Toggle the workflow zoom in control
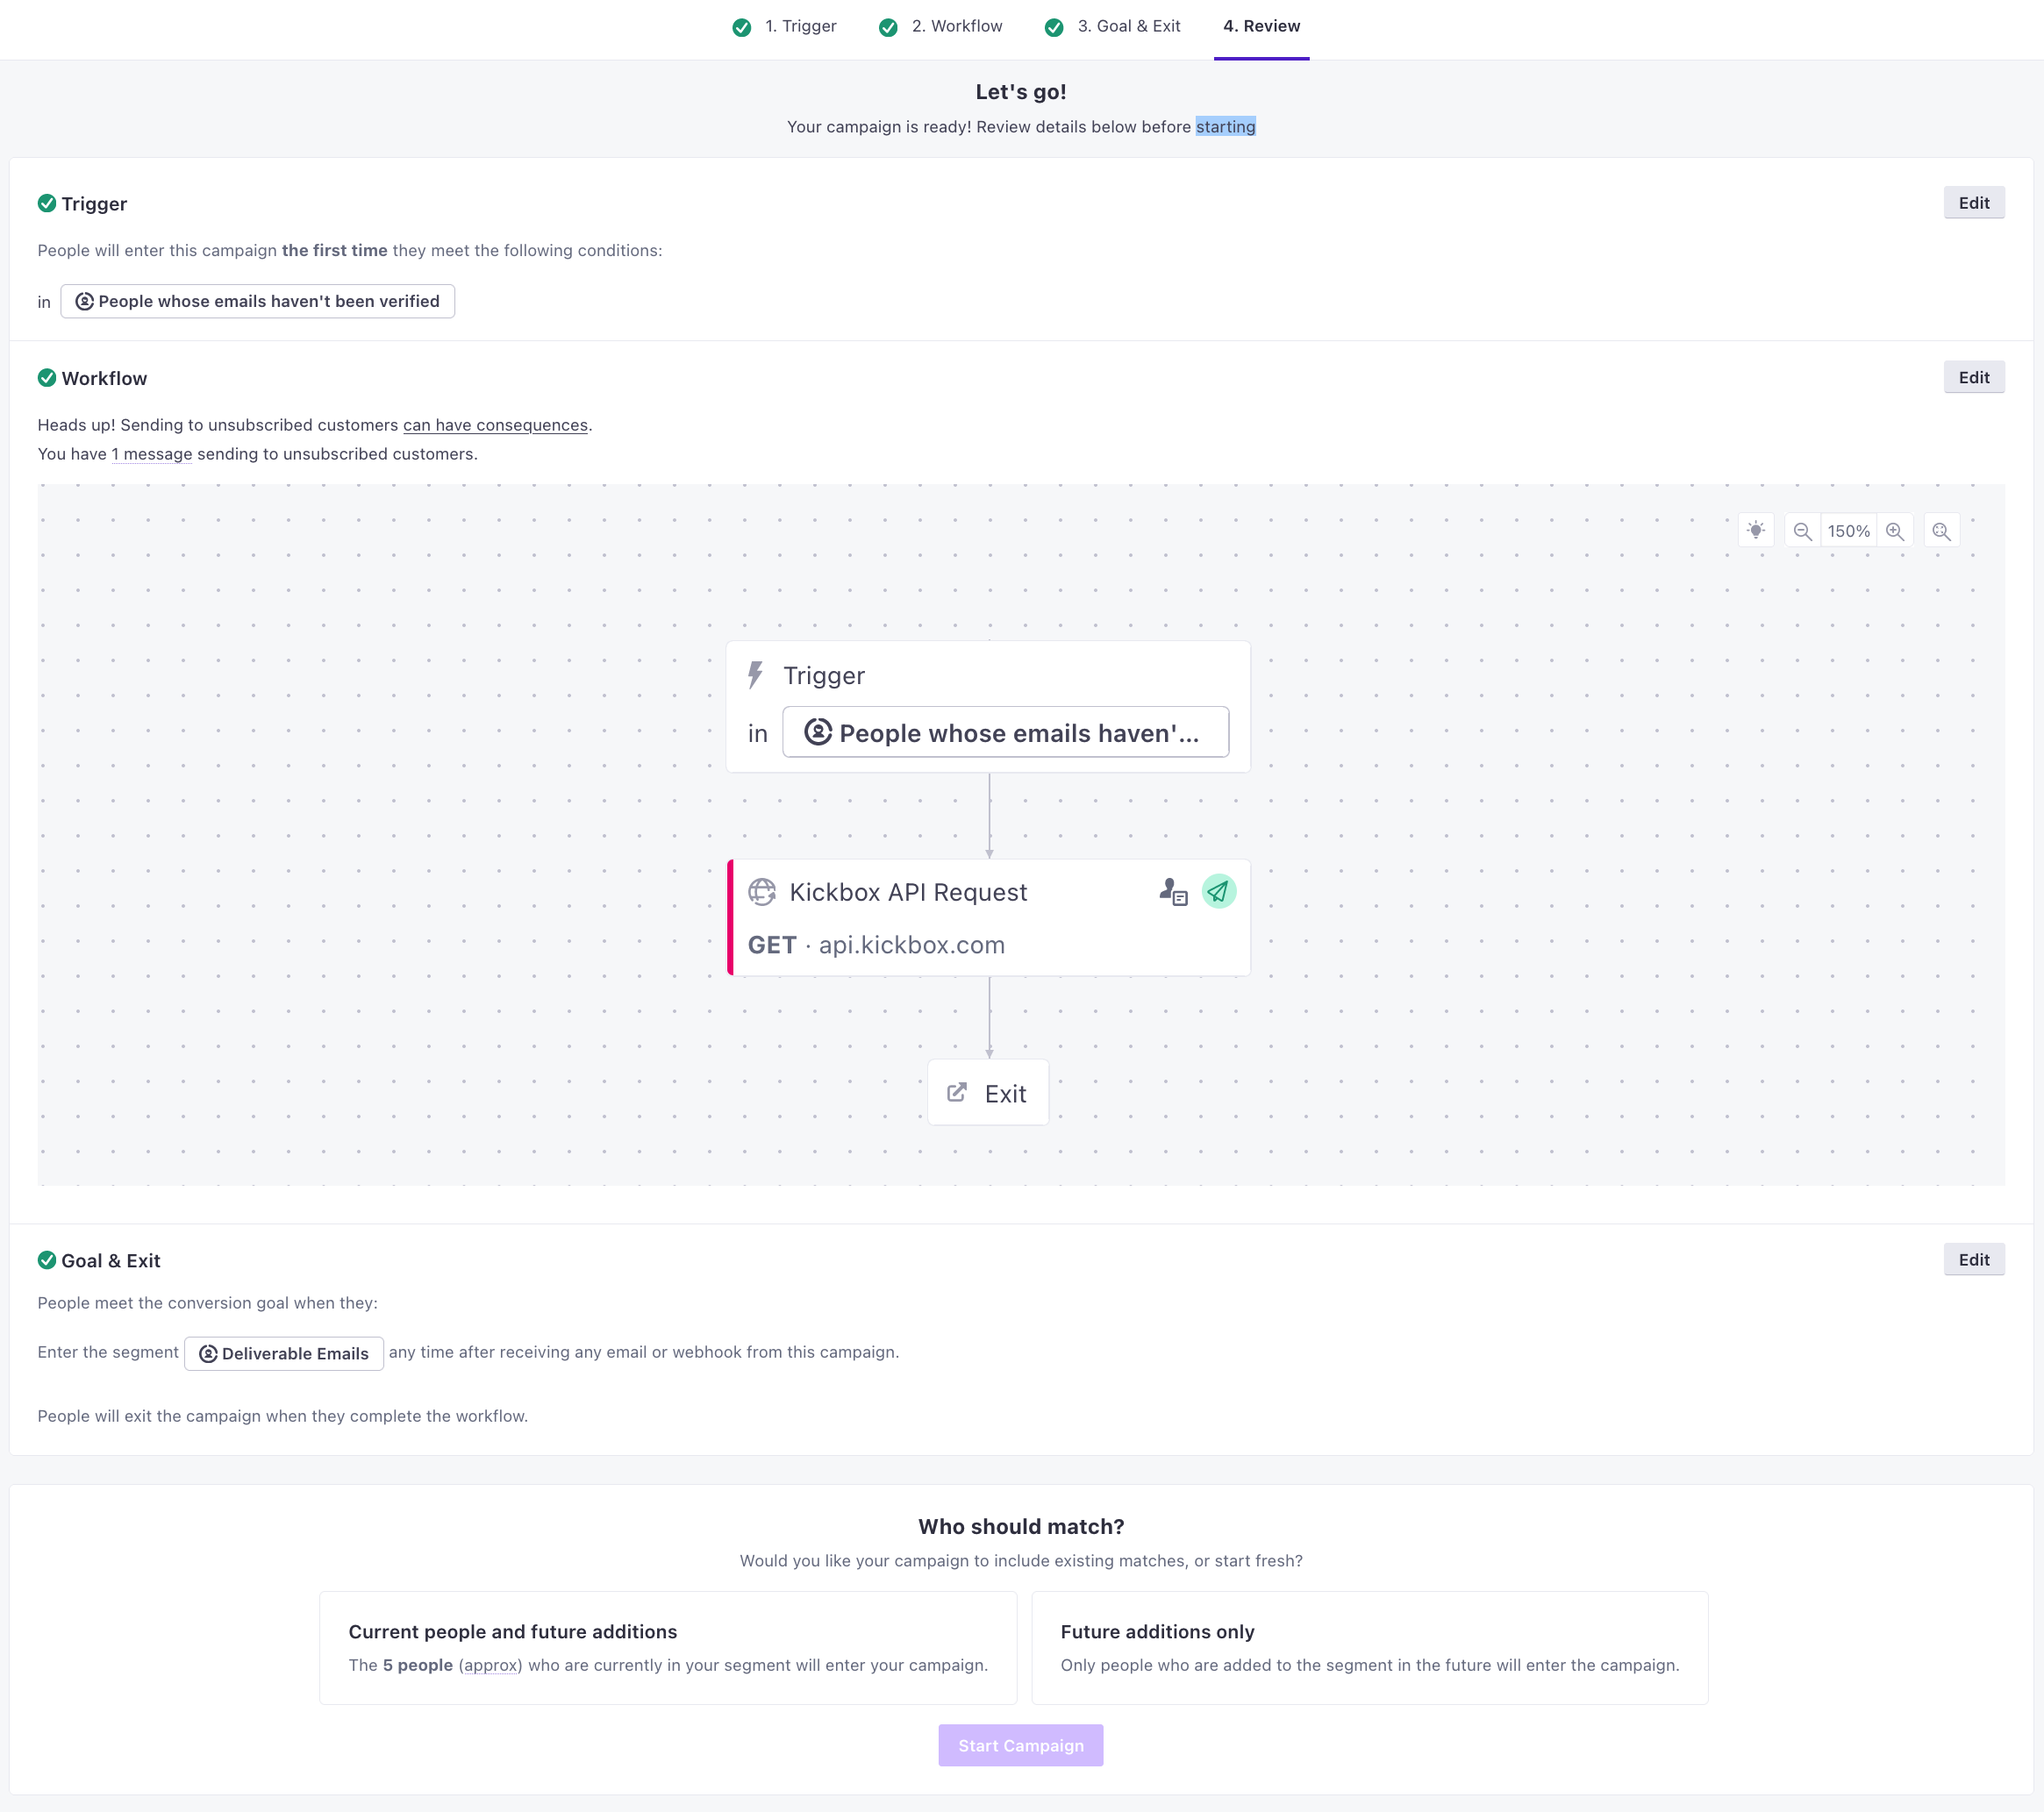2044x1812 pixels. point(1895,530)
